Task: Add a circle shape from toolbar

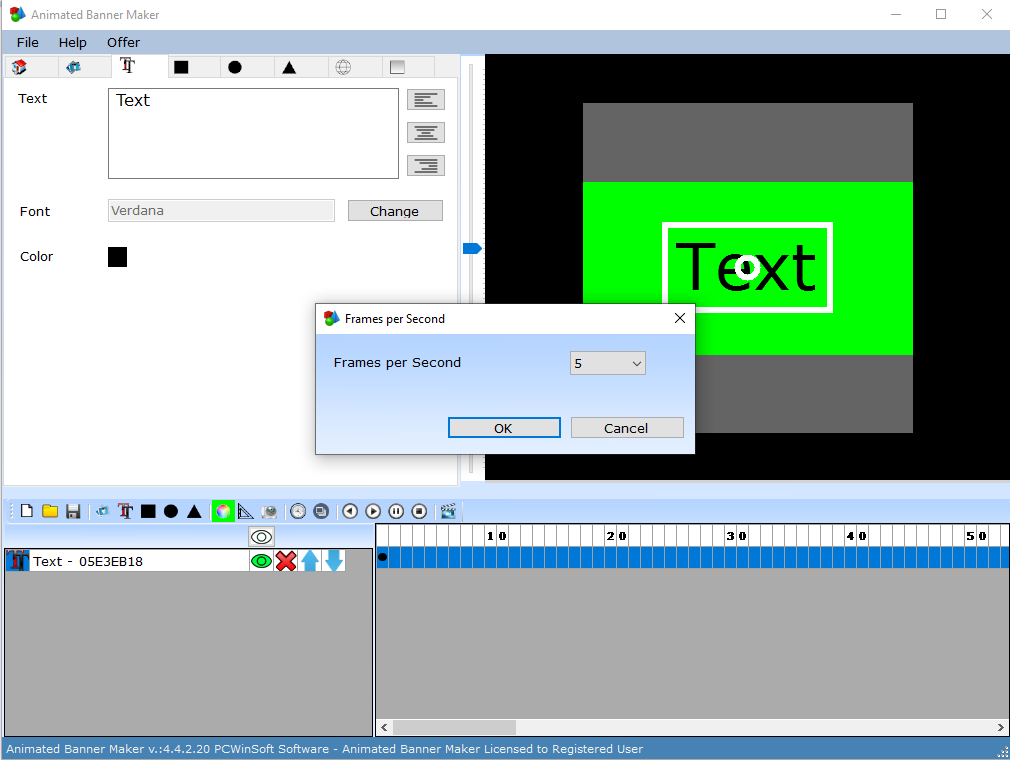Action: point(171,511)
